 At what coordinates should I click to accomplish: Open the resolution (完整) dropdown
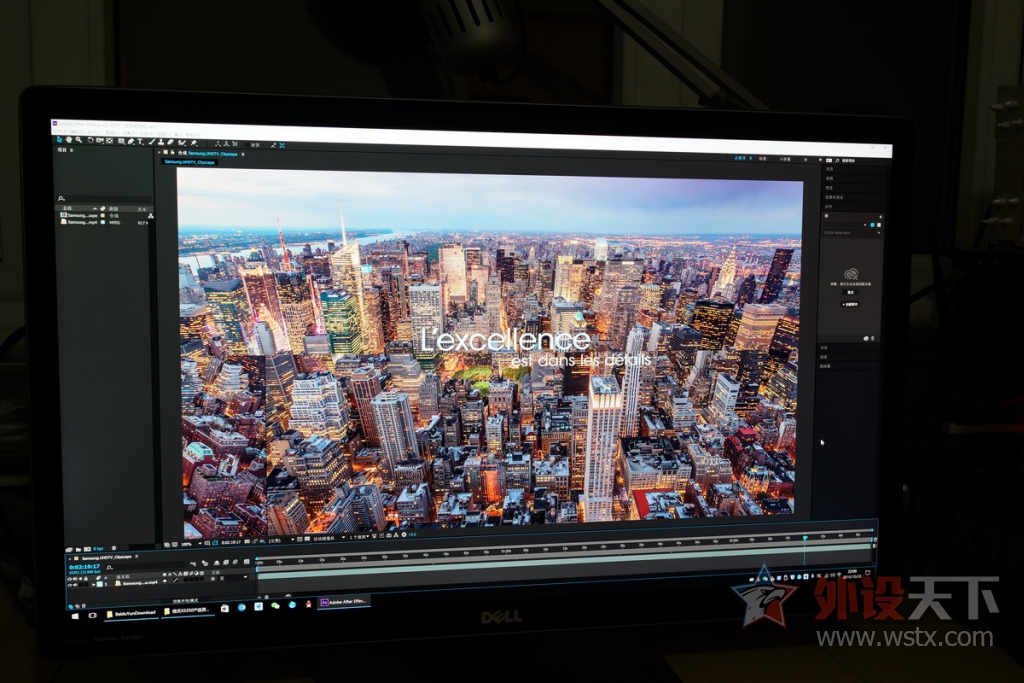click(x=282, y=540)
